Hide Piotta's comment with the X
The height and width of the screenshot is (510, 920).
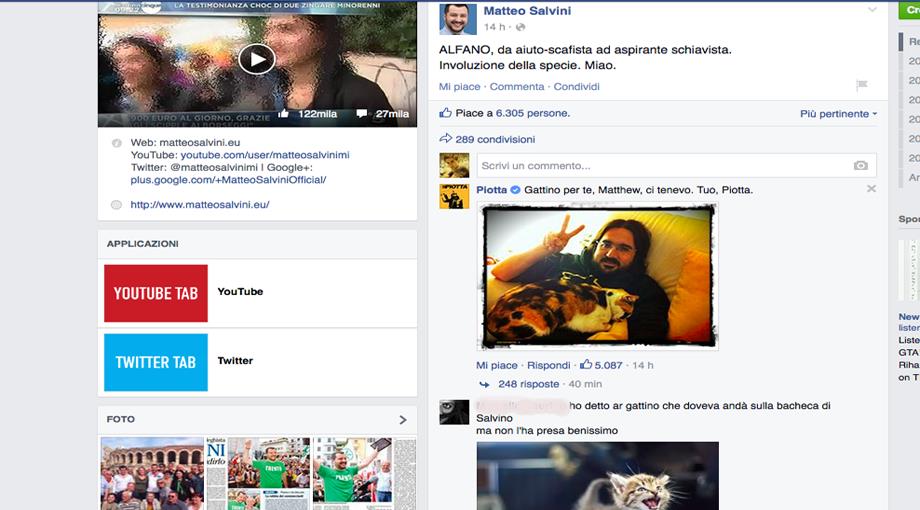click(x=871, y=189)
